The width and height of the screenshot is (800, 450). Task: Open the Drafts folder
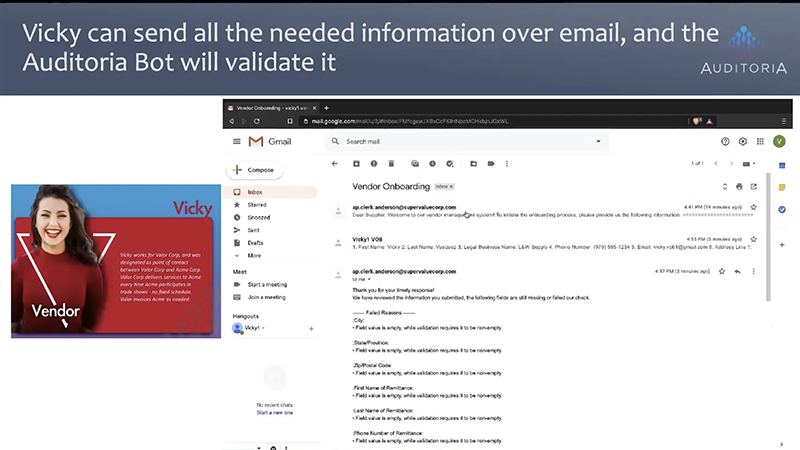[x=255, y=243]
